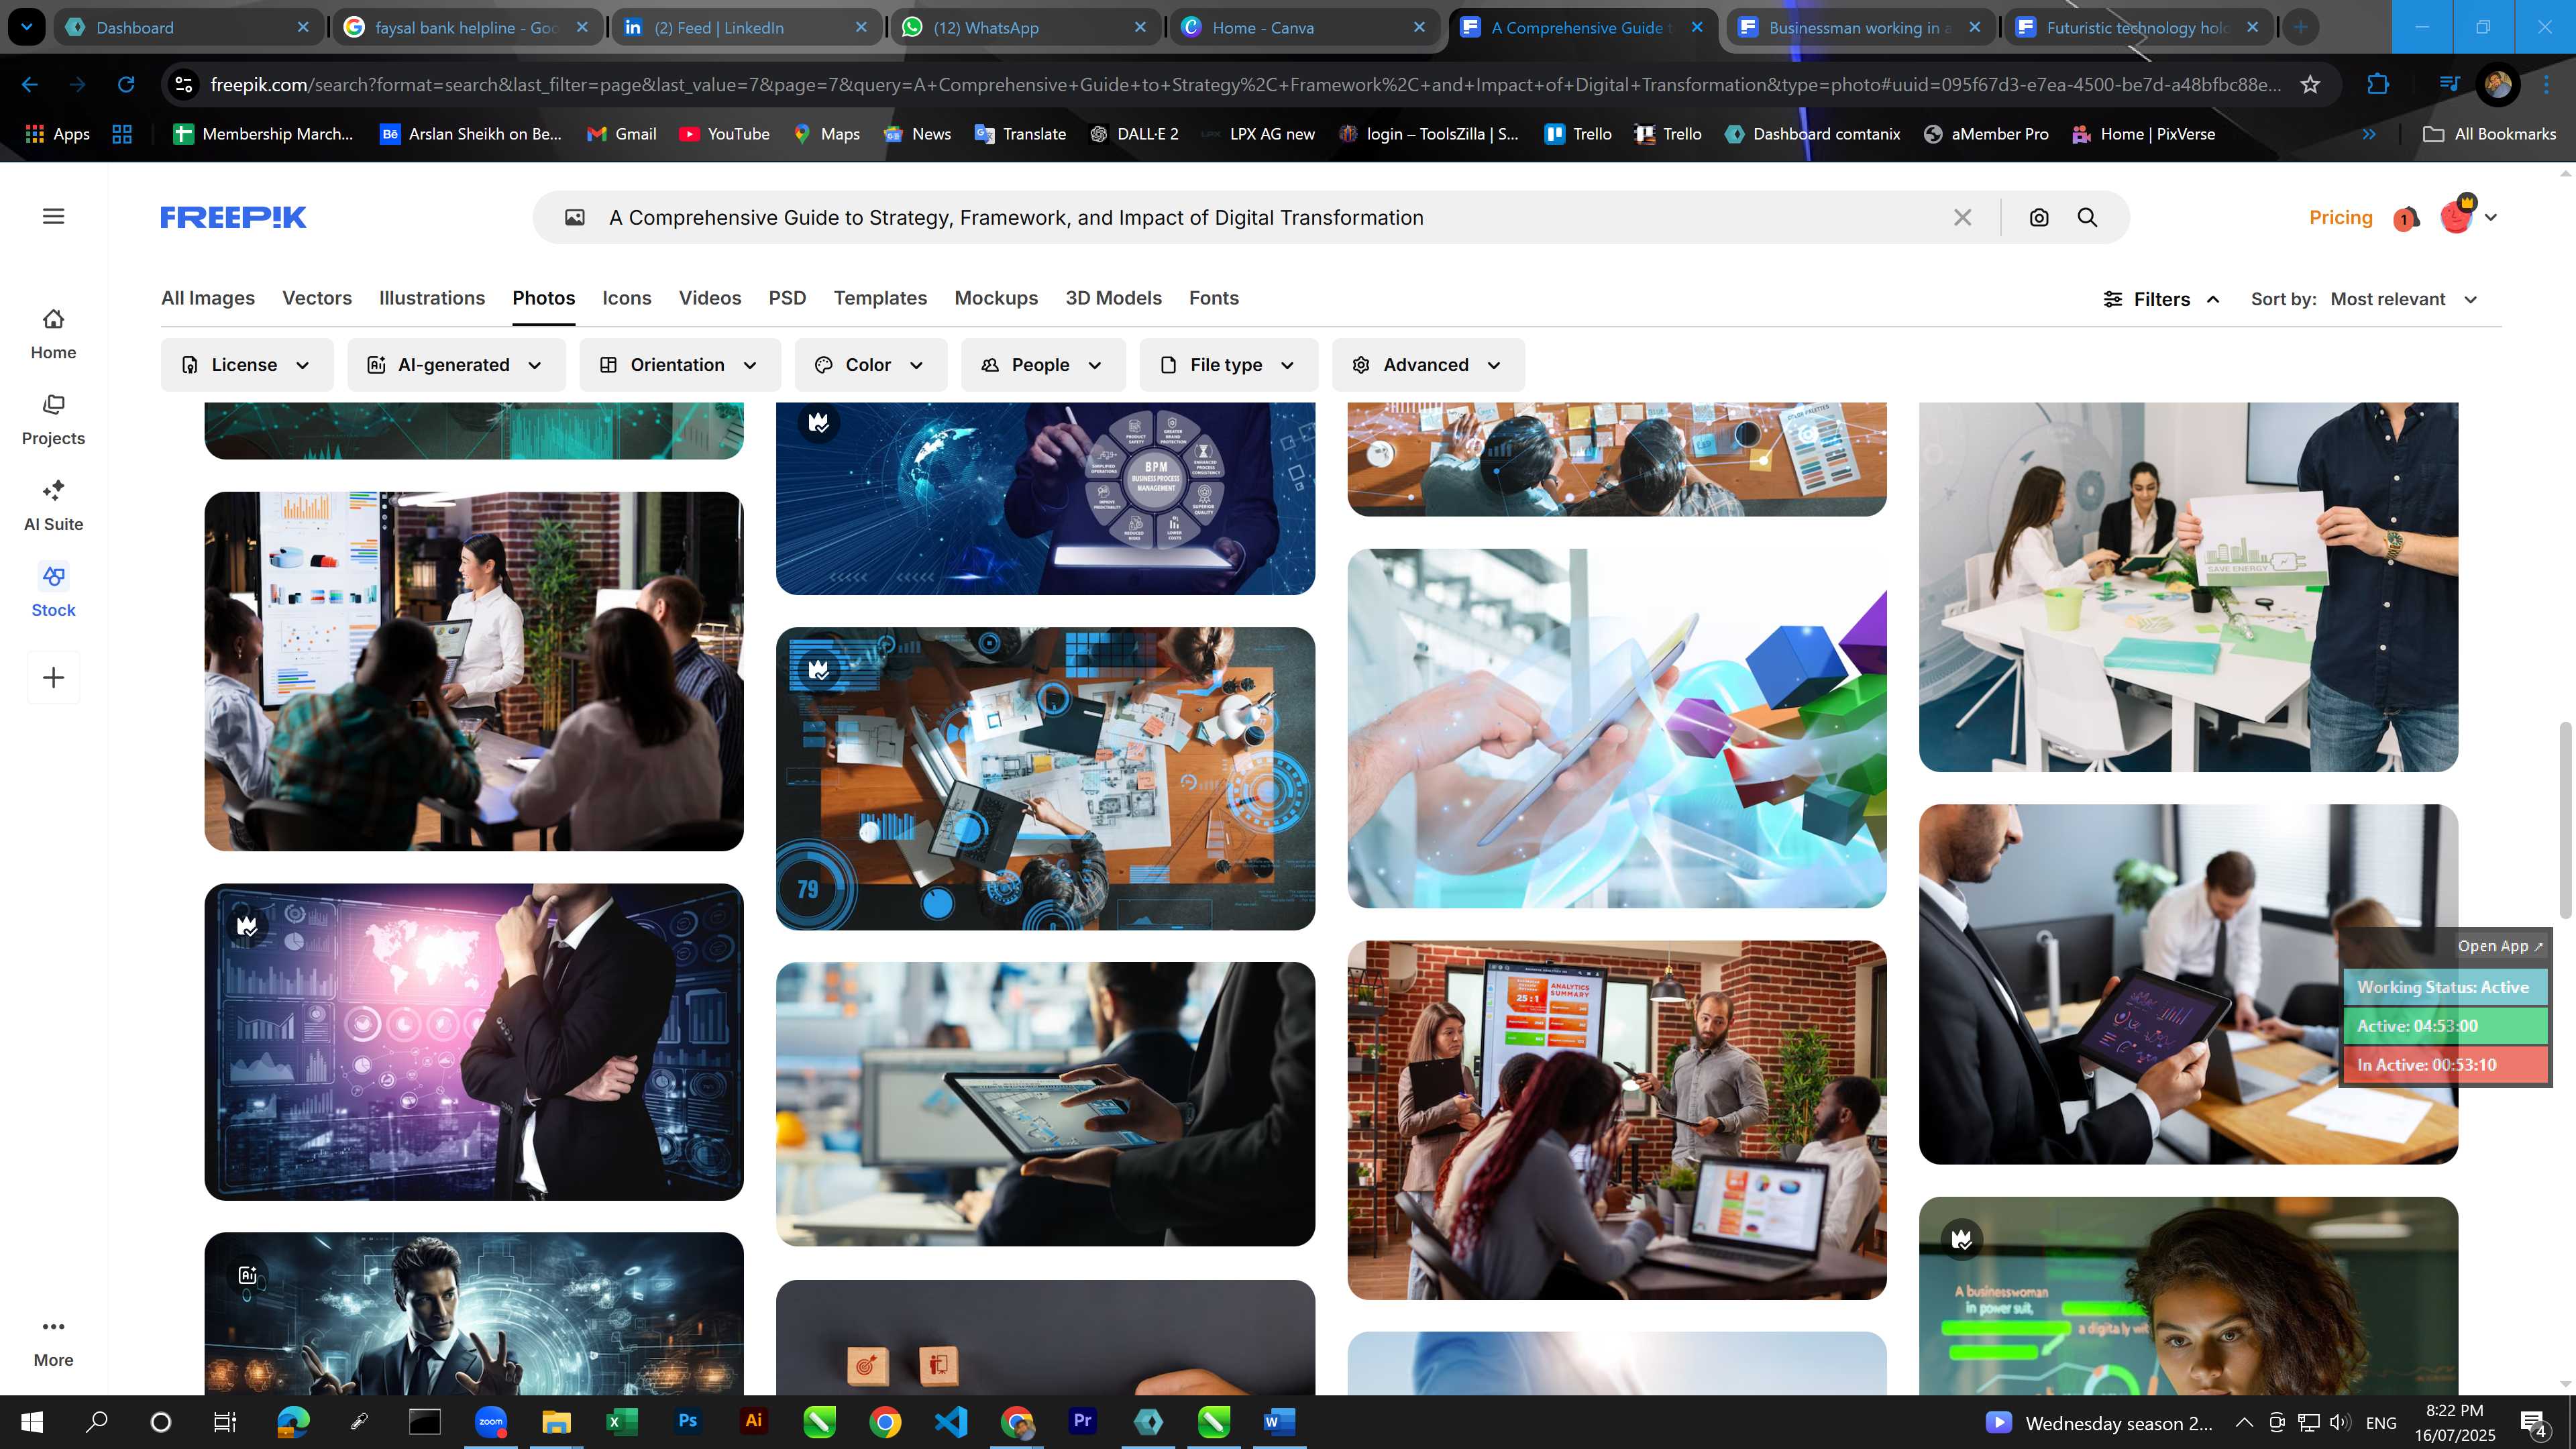
Task: Open the Windows Start menu
Action: 31,1421
